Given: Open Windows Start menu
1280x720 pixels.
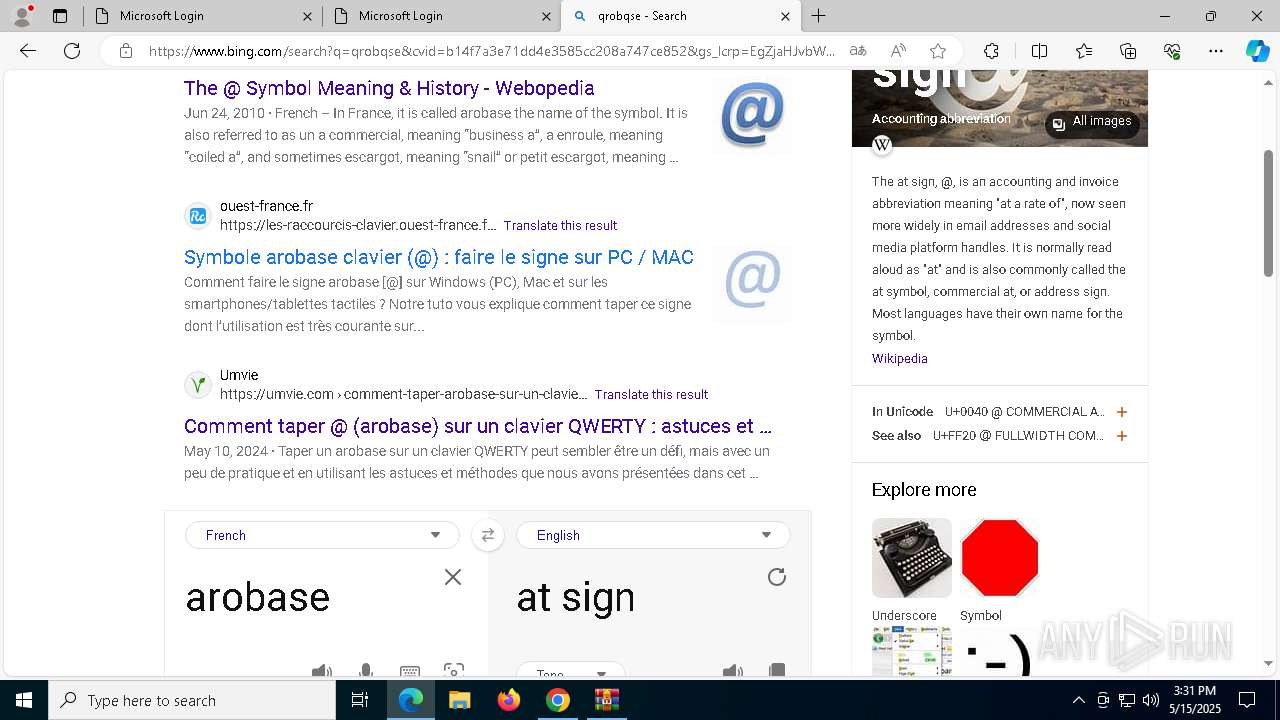Looking at the screenshot, I should tap(24, 700).
